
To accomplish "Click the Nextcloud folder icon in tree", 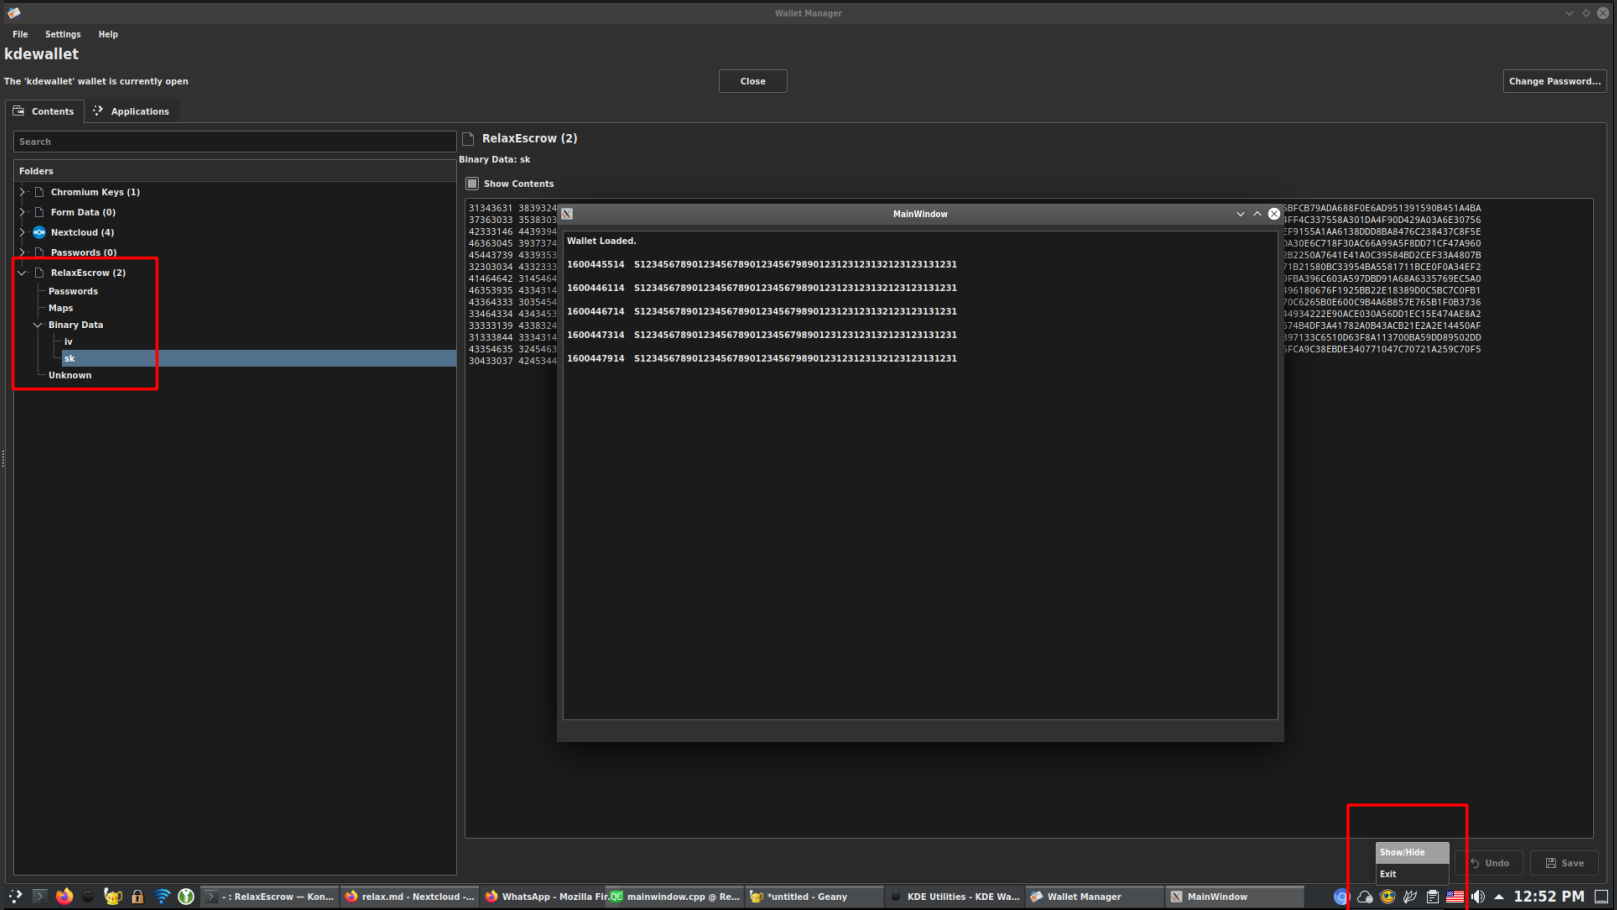I will click(x=39, y=232).
